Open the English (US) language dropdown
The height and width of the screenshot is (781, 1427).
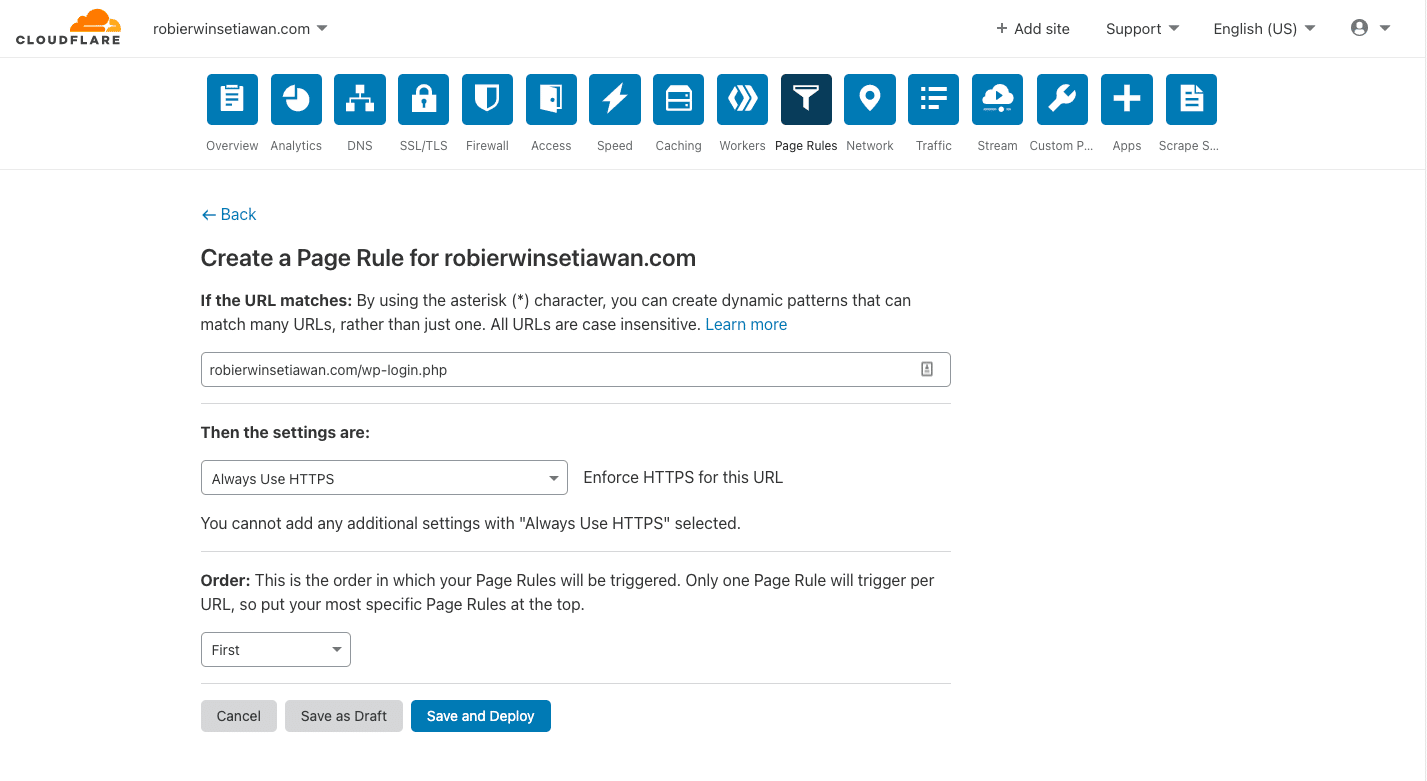pos(1264,29)
